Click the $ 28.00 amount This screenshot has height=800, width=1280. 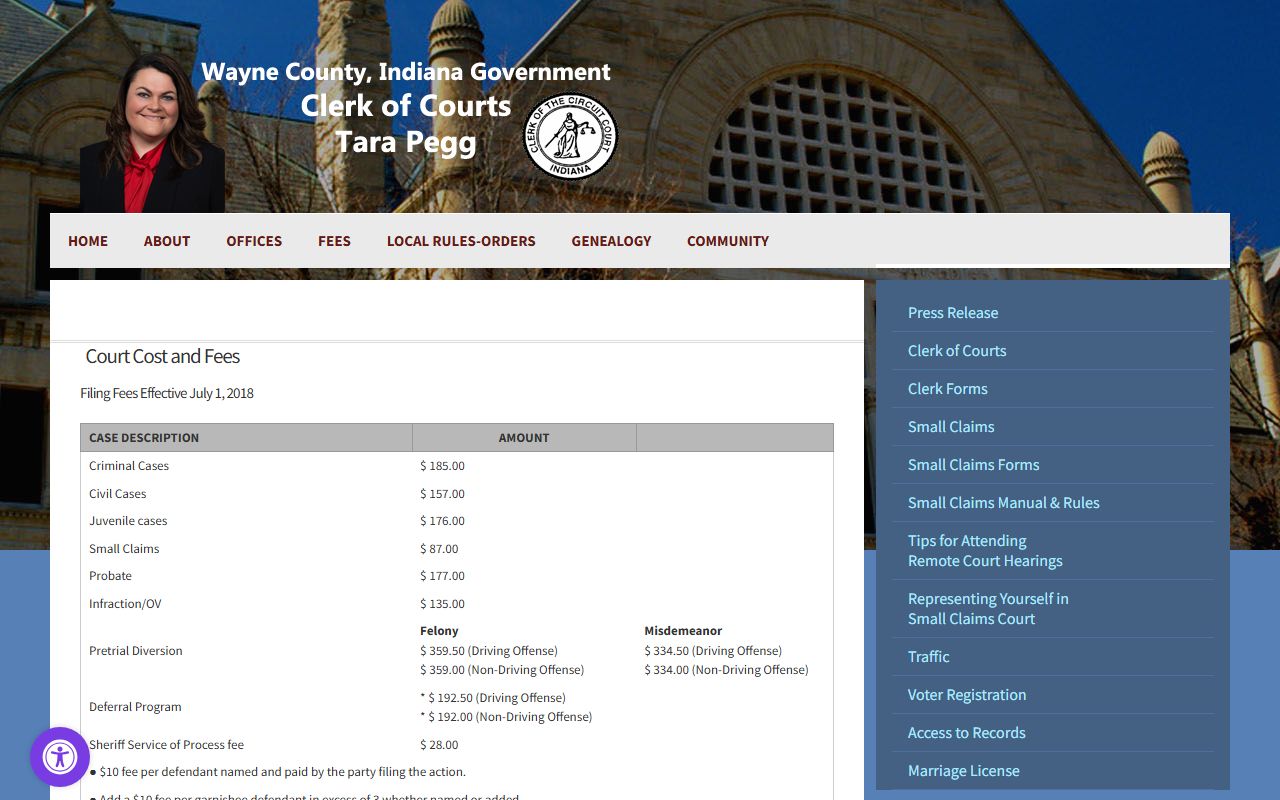(439, 745)
